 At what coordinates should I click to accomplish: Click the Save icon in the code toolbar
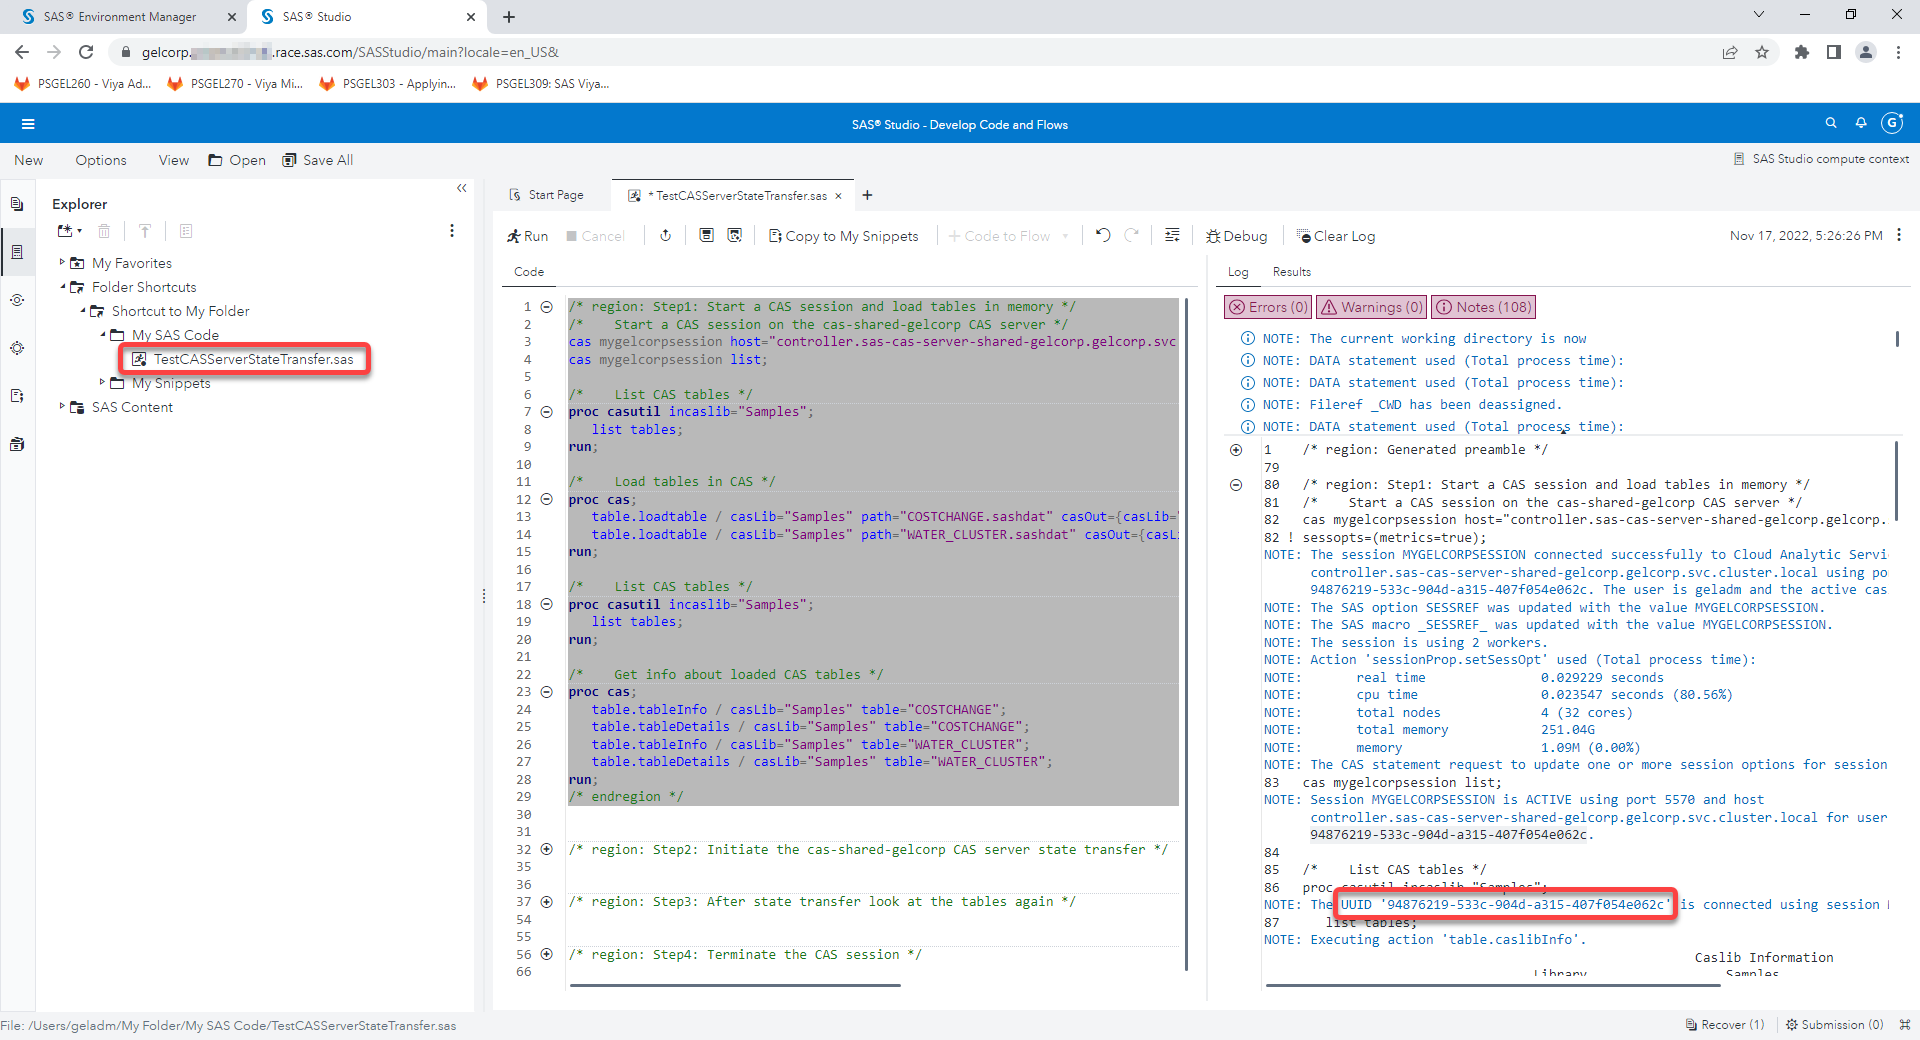(706, 235)
